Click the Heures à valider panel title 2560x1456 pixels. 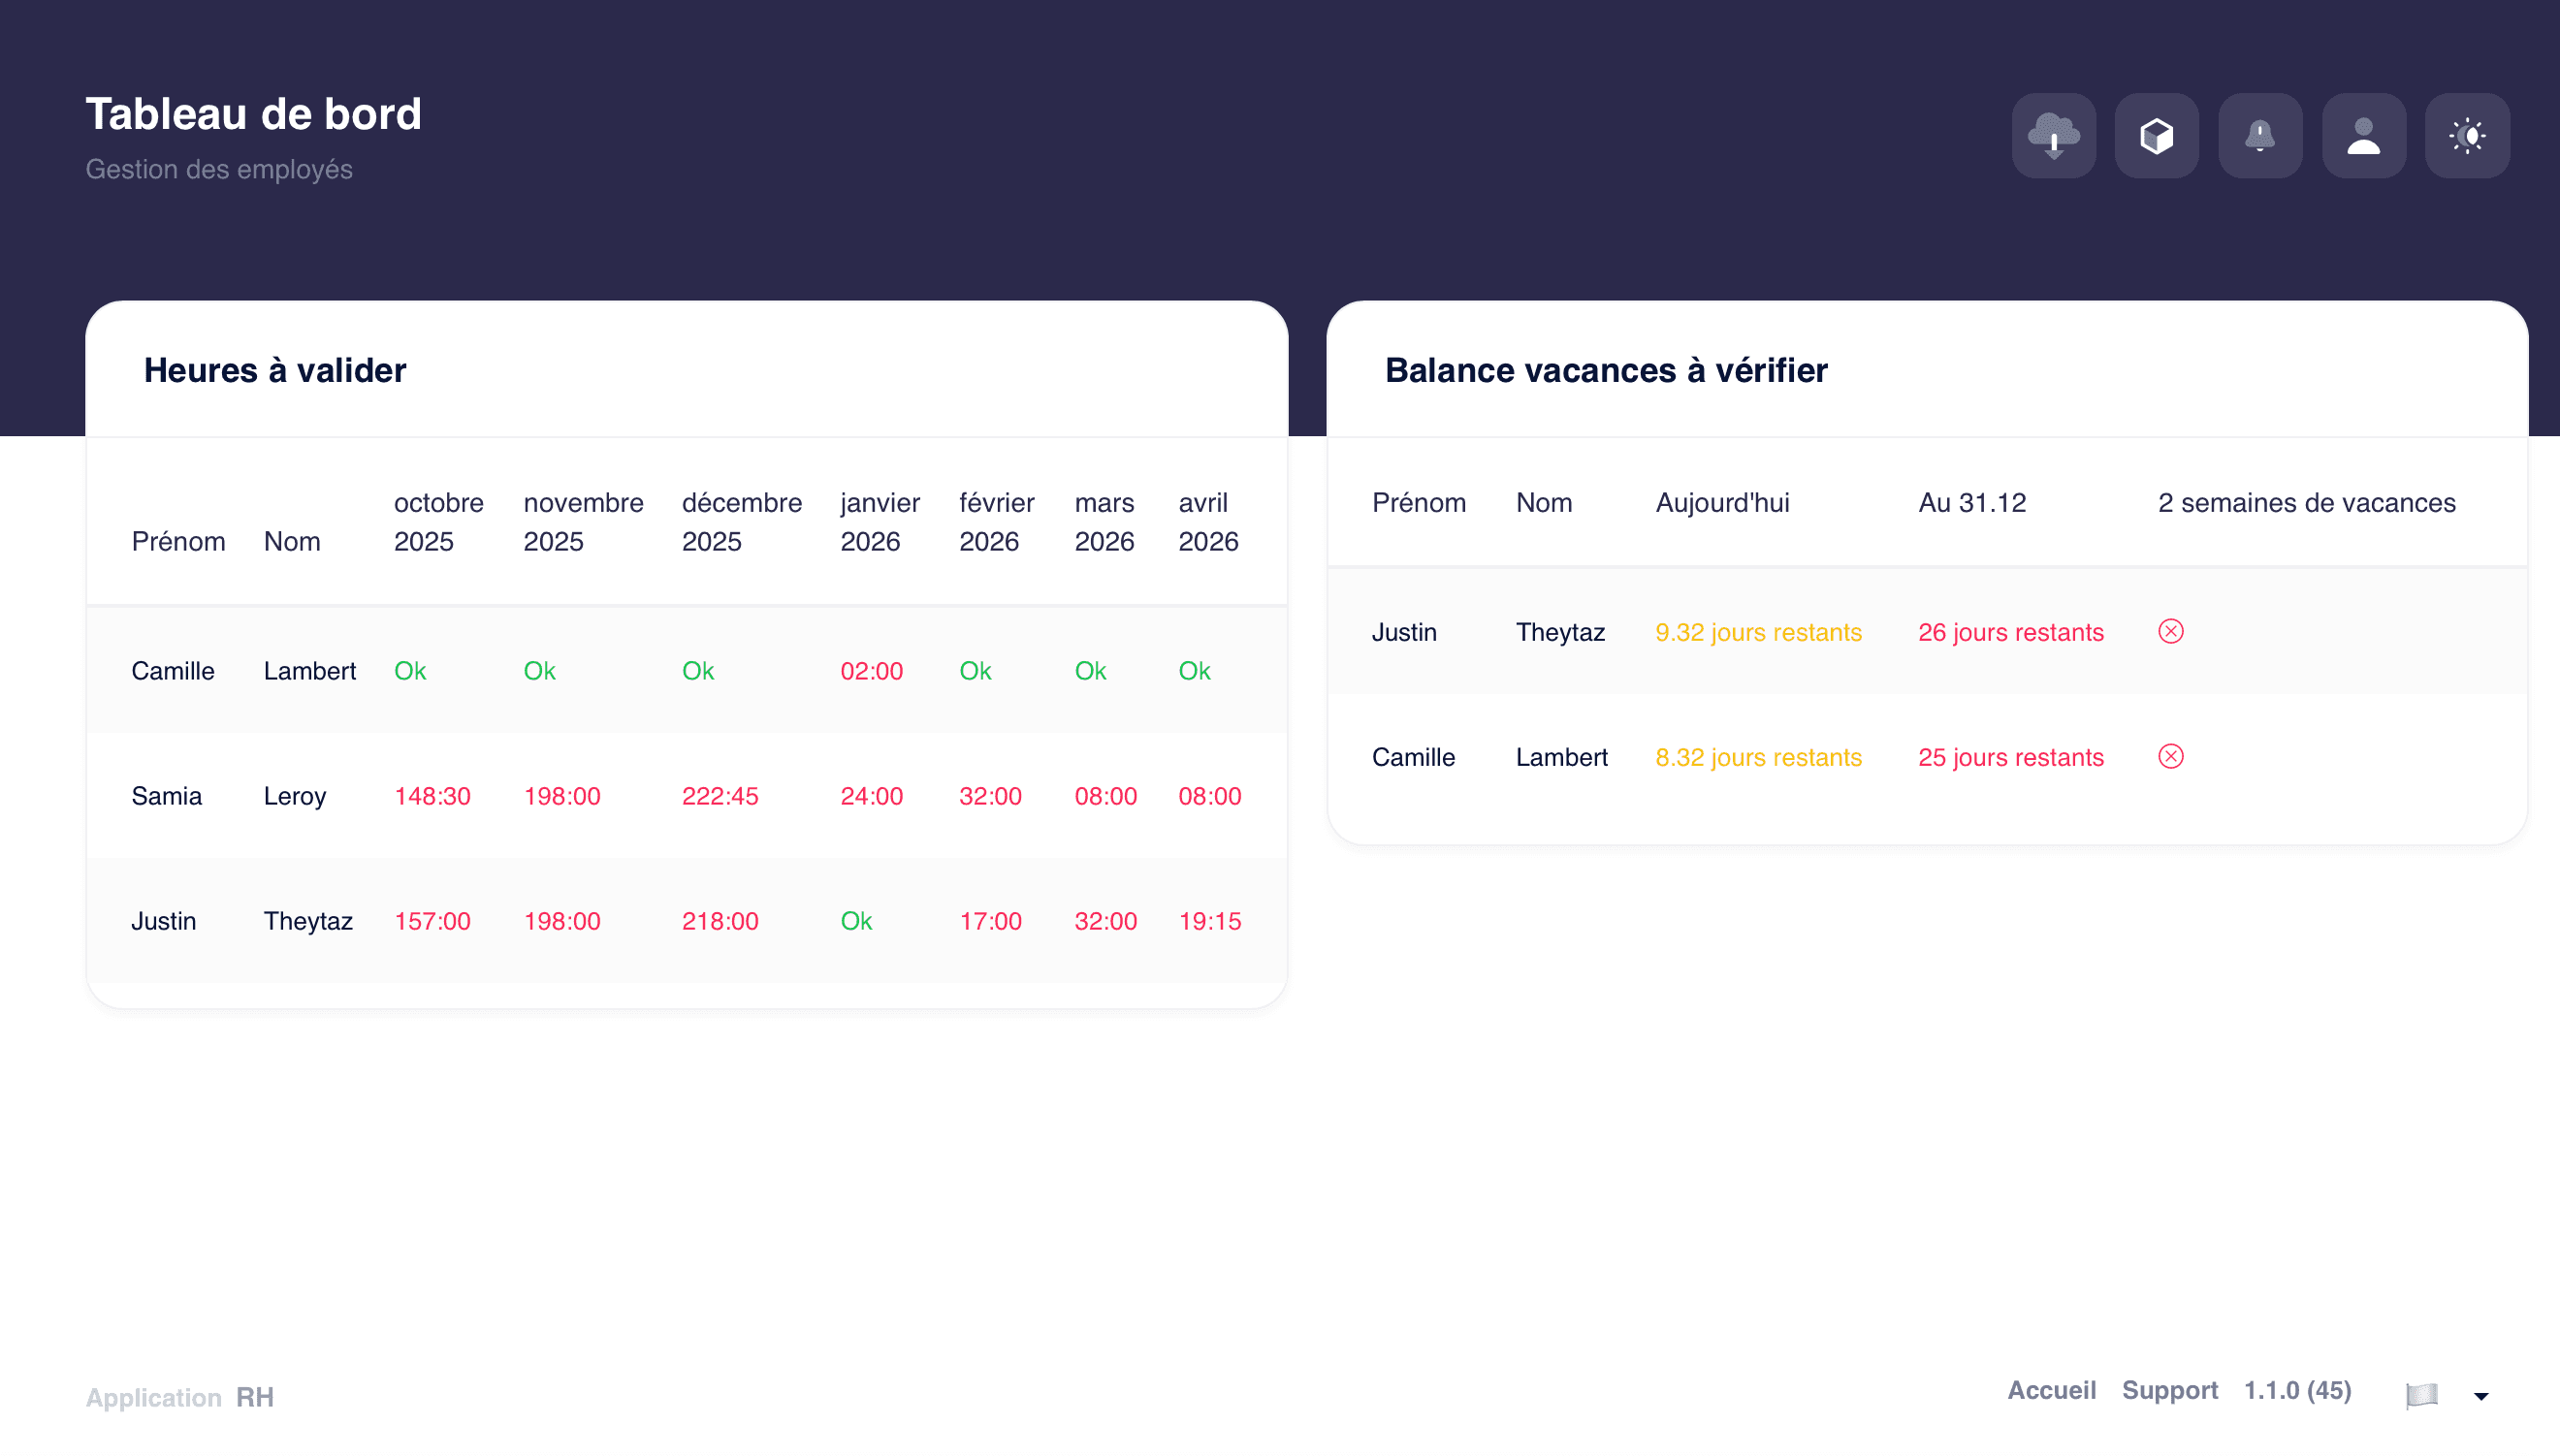(x=275, y=370)
